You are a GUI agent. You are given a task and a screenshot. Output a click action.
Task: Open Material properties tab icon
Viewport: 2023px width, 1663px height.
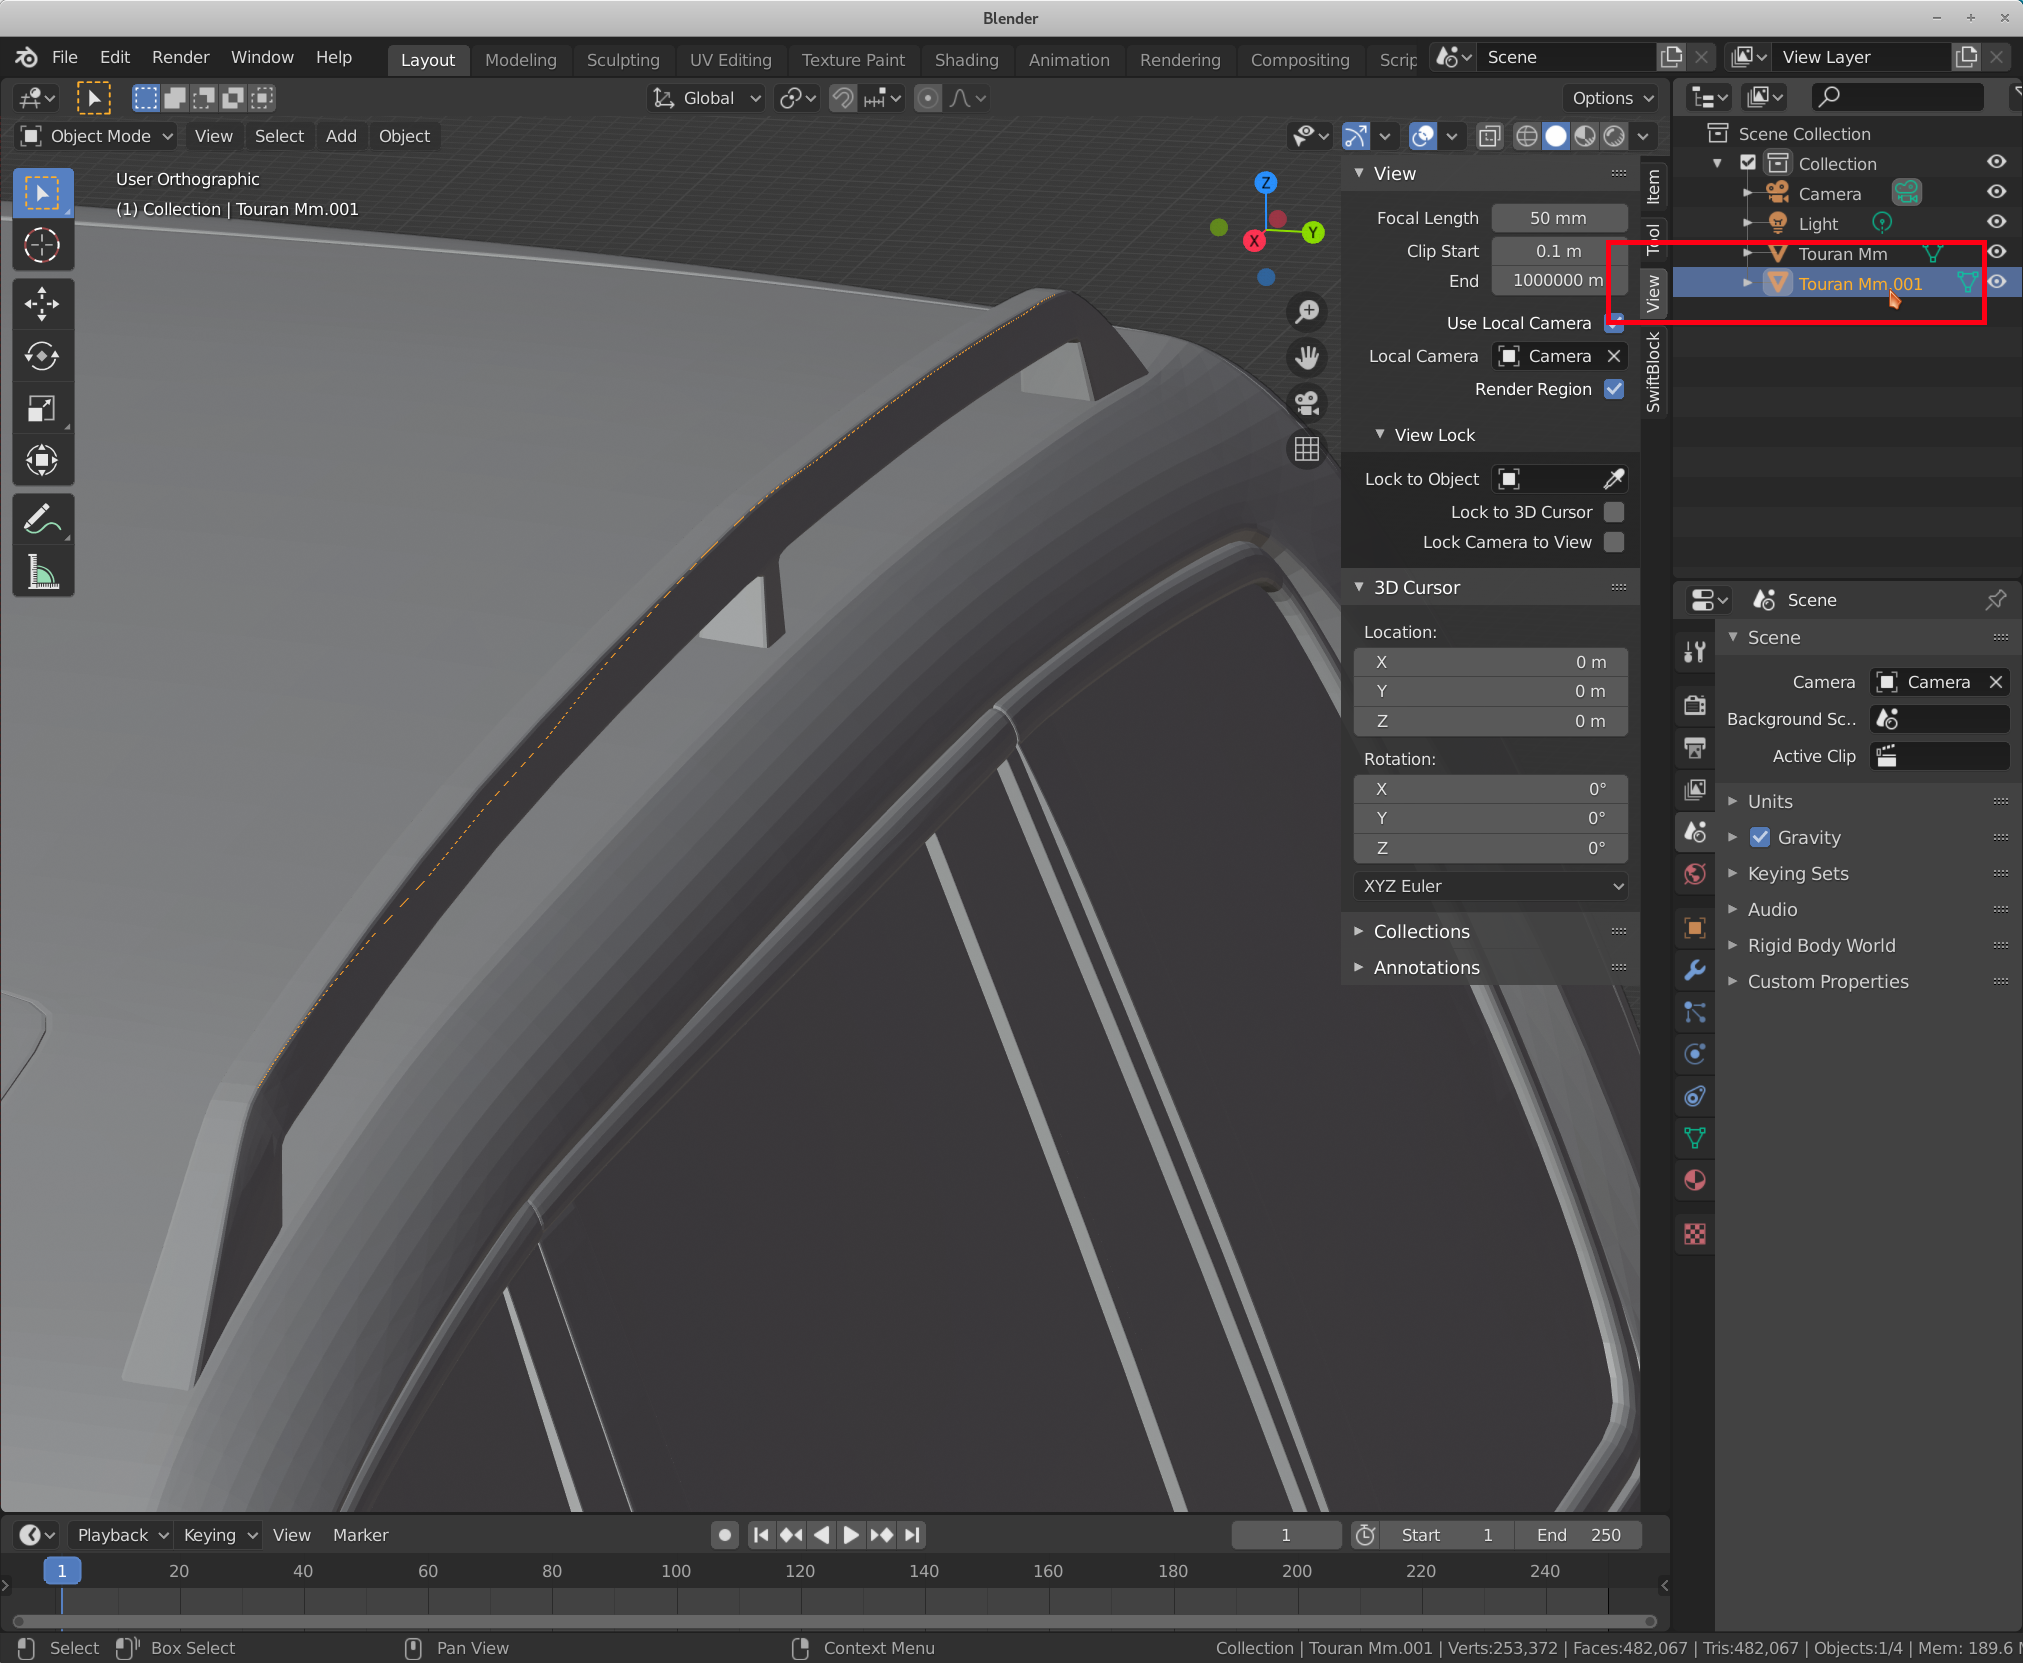1695,1180
